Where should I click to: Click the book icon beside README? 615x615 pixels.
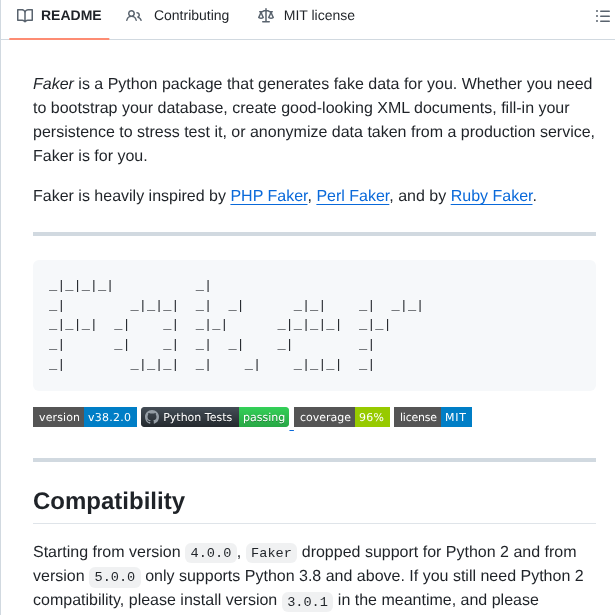coord(25,16)
